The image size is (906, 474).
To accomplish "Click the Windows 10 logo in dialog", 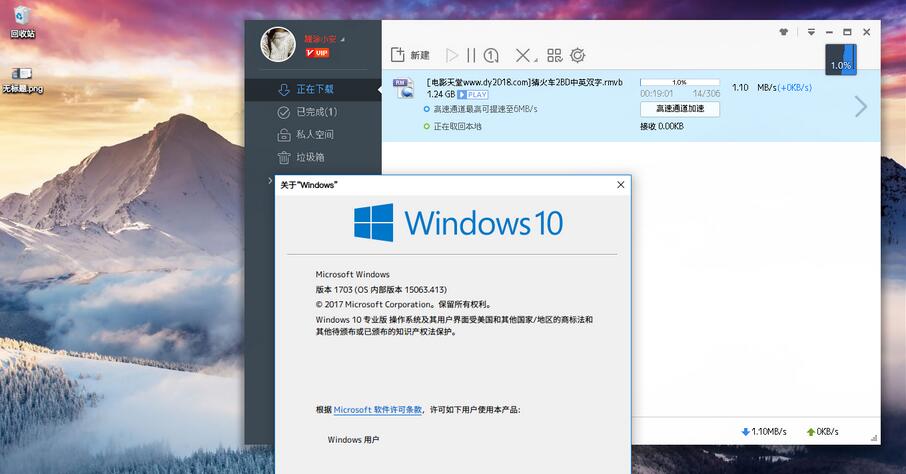I will tap(458, 223).
